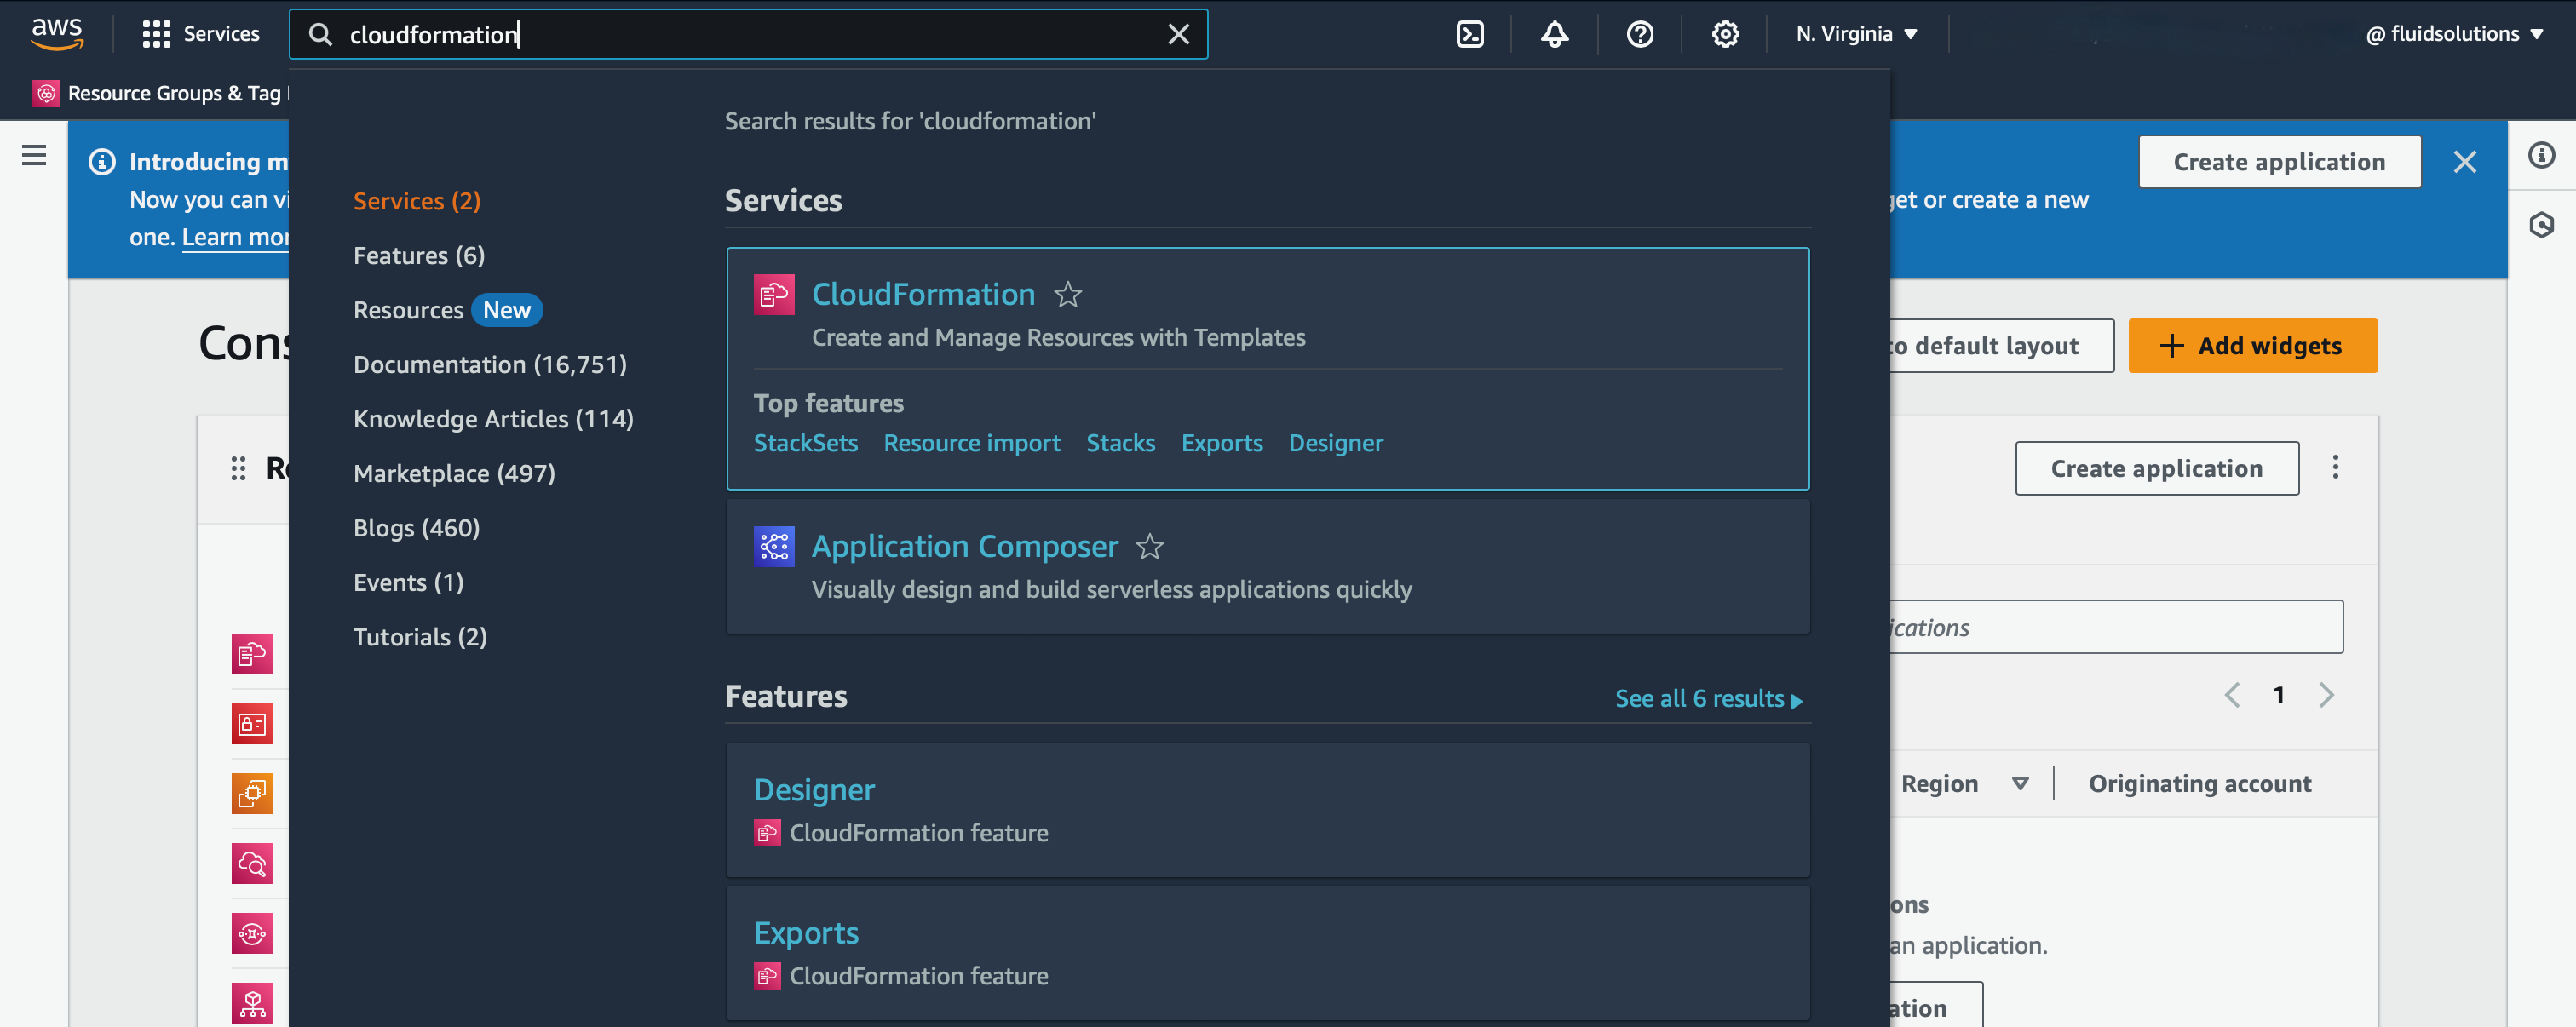Open account settings gear icon

click(1724, 33)
